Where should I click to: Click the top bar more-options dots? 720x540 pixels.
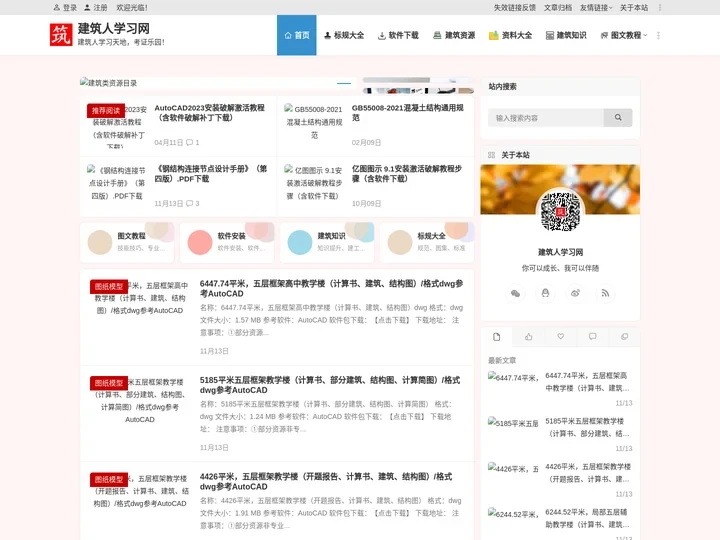[660, 7]
